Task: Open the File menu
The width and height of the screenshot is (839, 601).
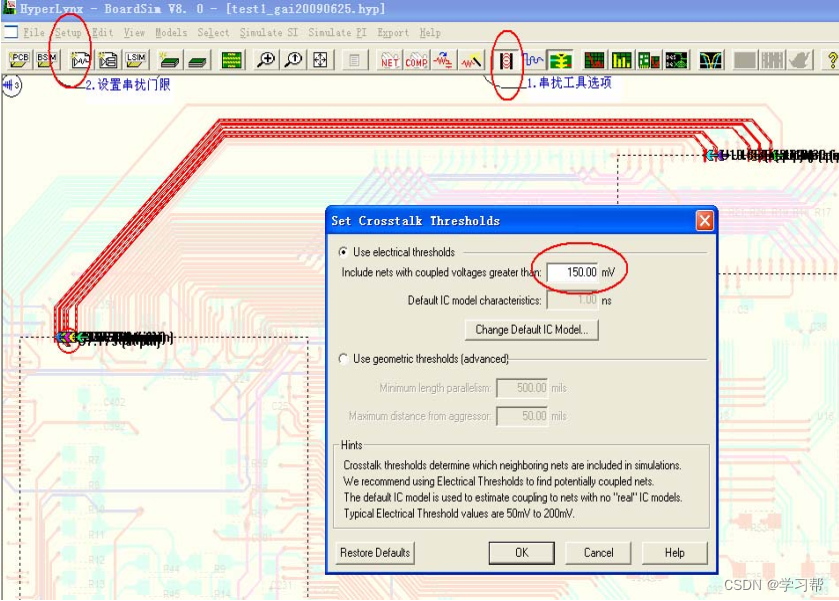Action: (x=34, y=33)
